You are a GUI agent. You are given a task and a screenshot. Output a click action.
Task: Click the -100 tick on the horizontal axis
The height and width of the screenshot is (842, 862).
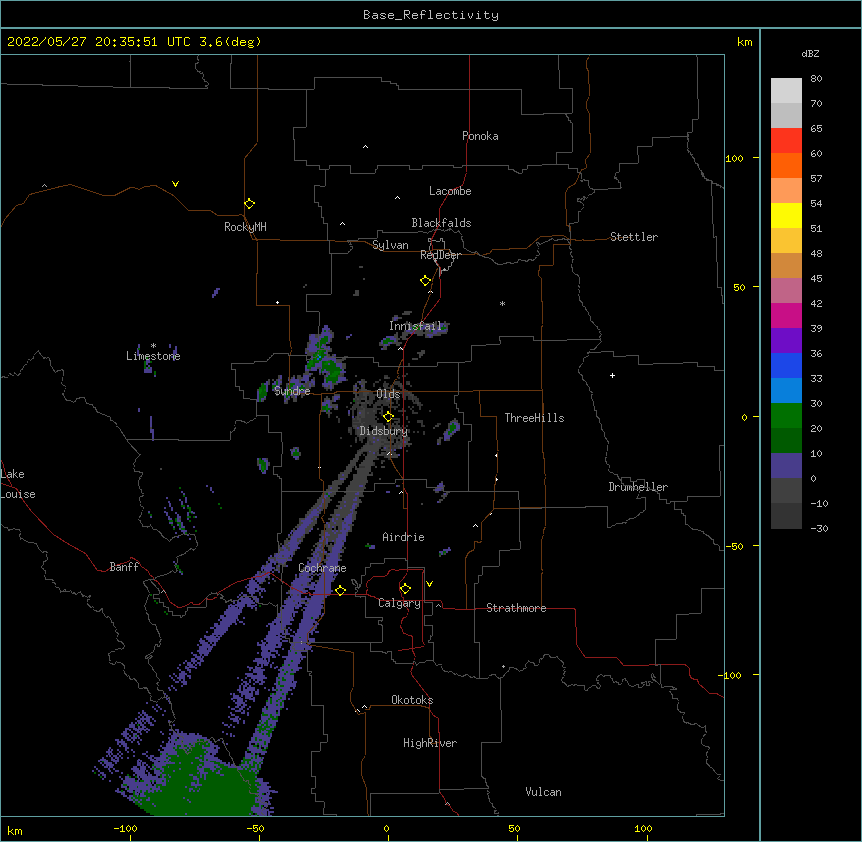pyautogui.click(x=125, y=829)
